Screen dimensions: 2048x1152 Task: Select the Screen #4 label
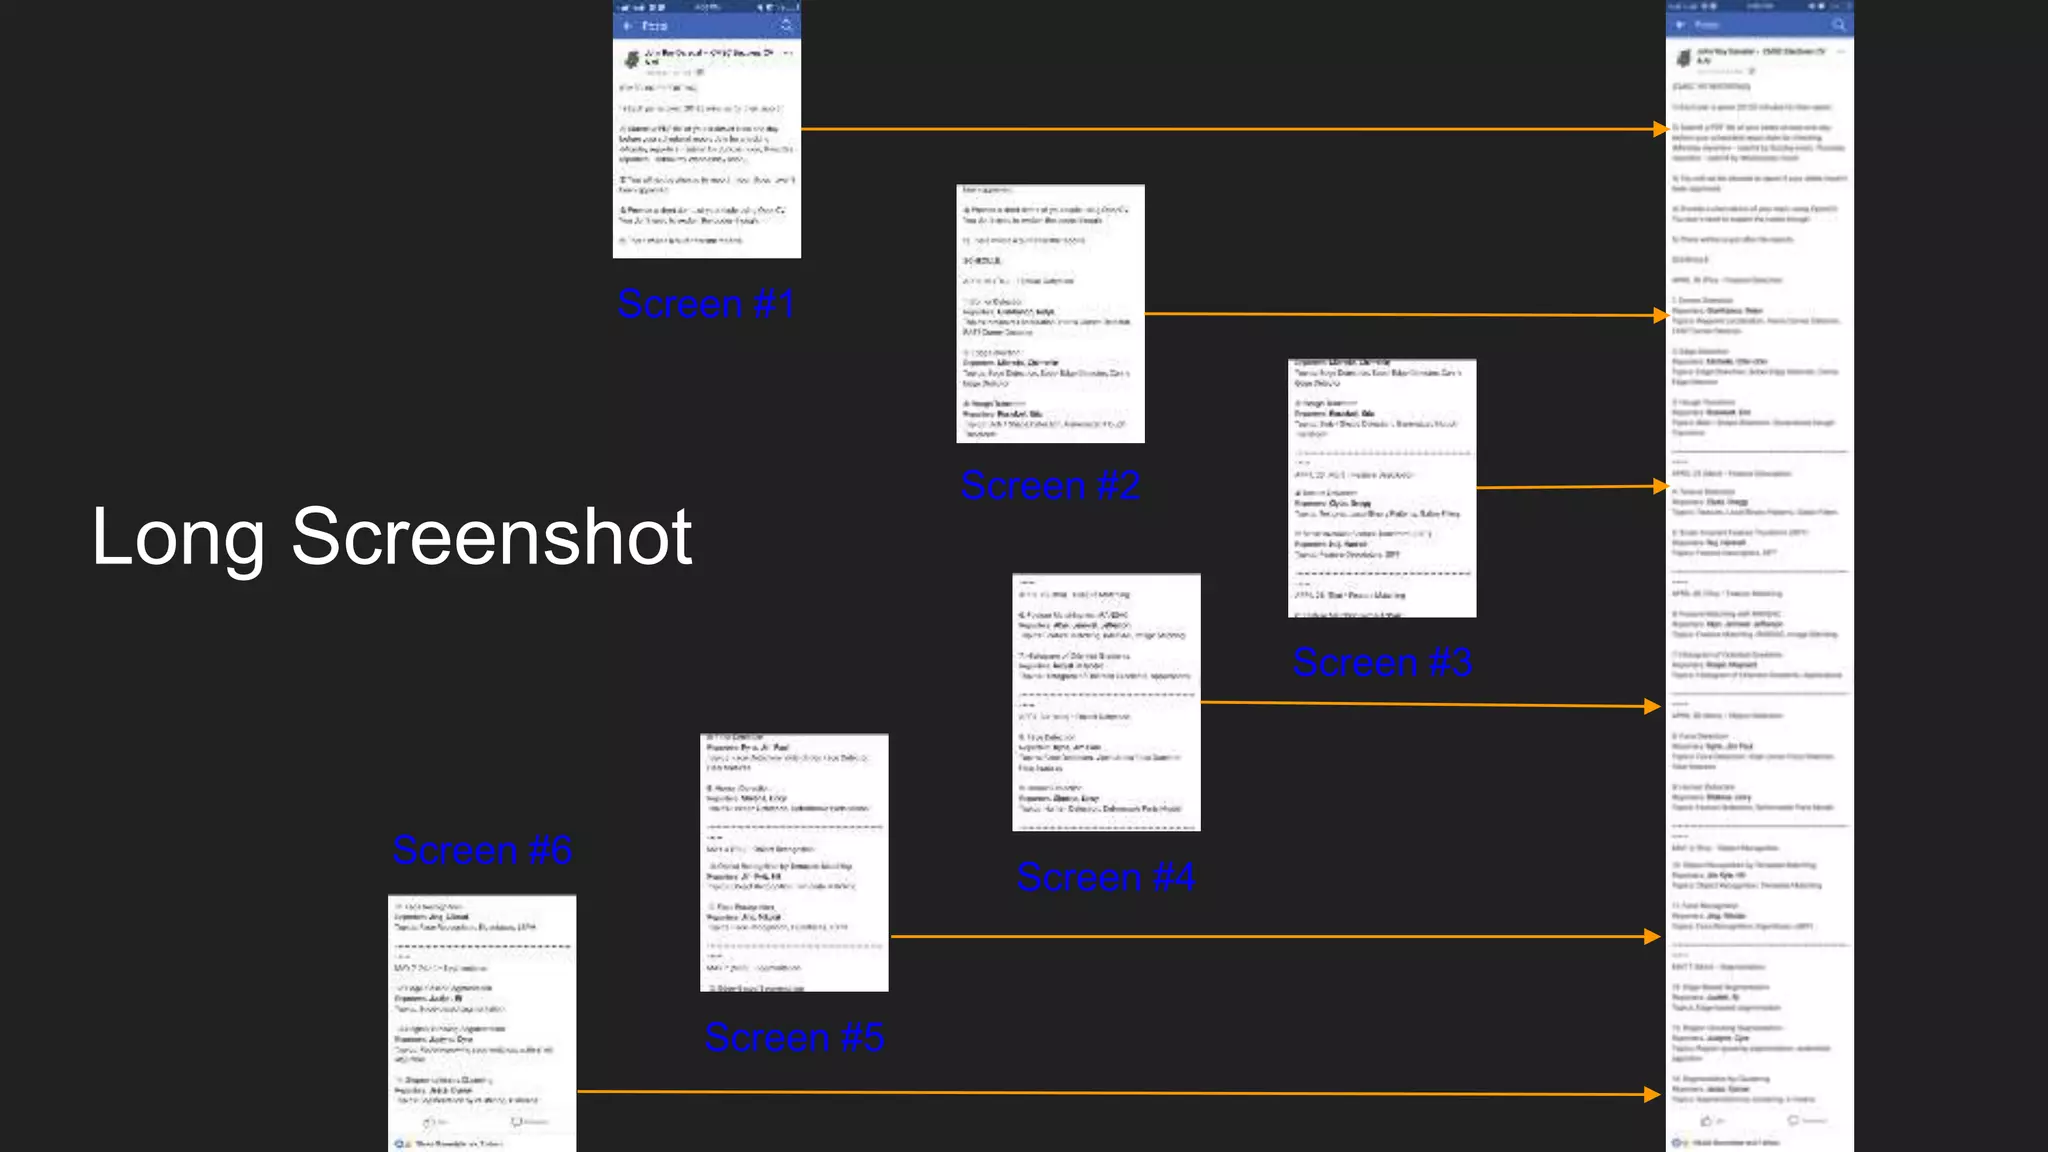point(1106,877)
